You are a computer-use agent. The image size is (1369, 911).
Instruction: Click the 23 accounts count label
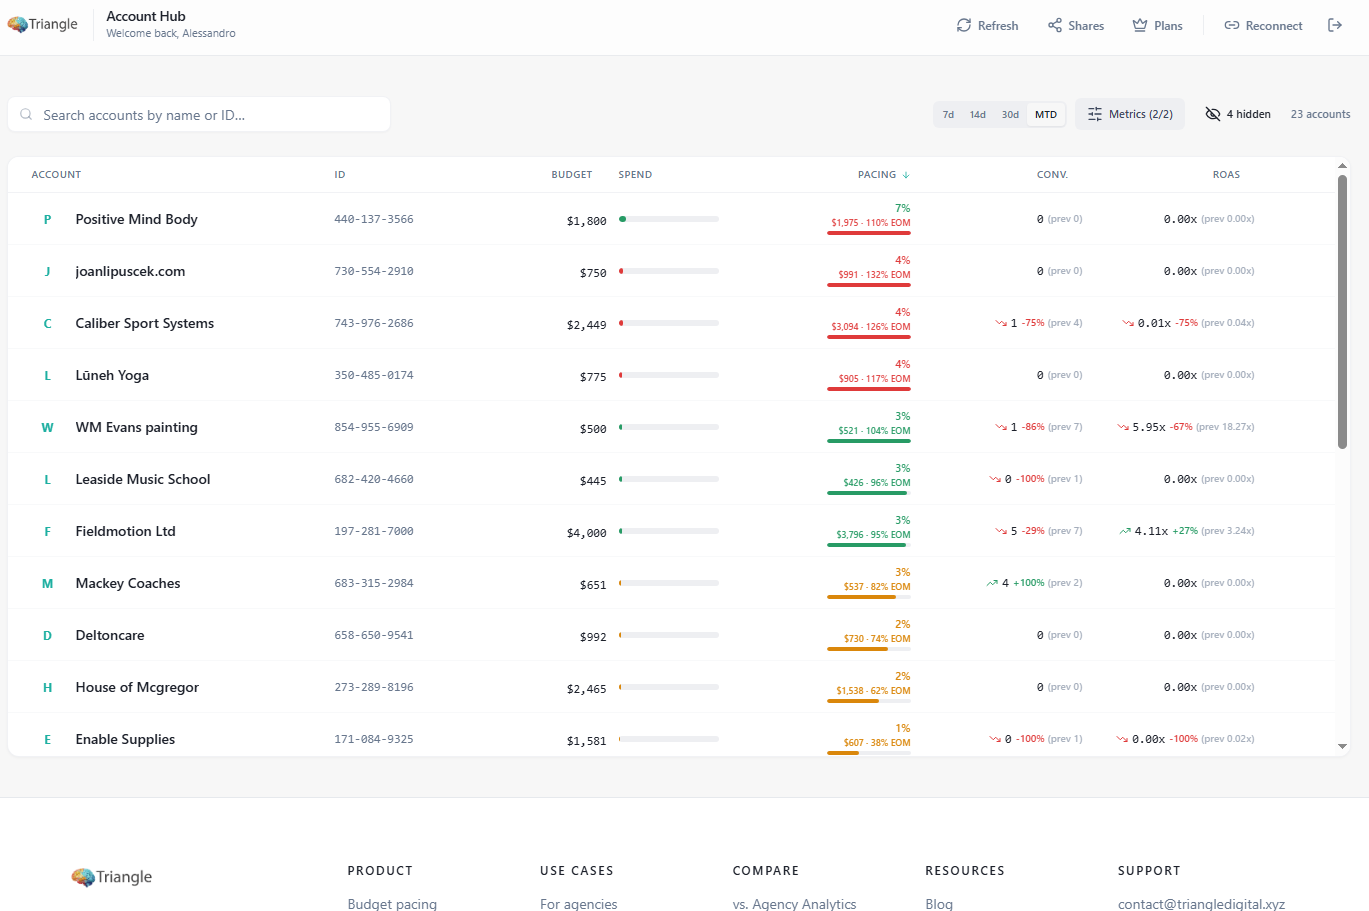pyautogui.click(x=1320, y=114)
